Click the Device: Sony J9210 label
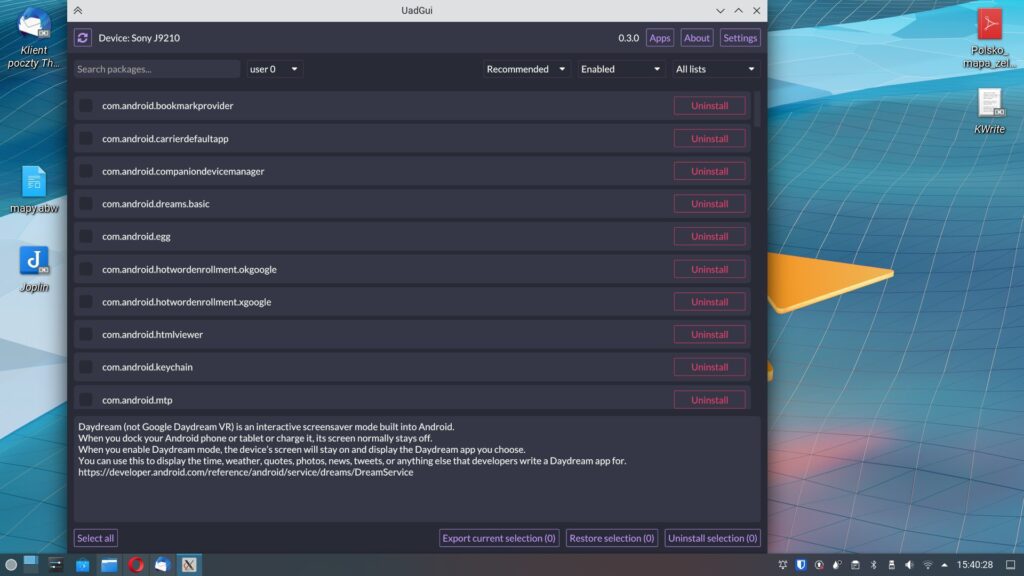This screenshot has height=576, width=1024. pos(139,38)
